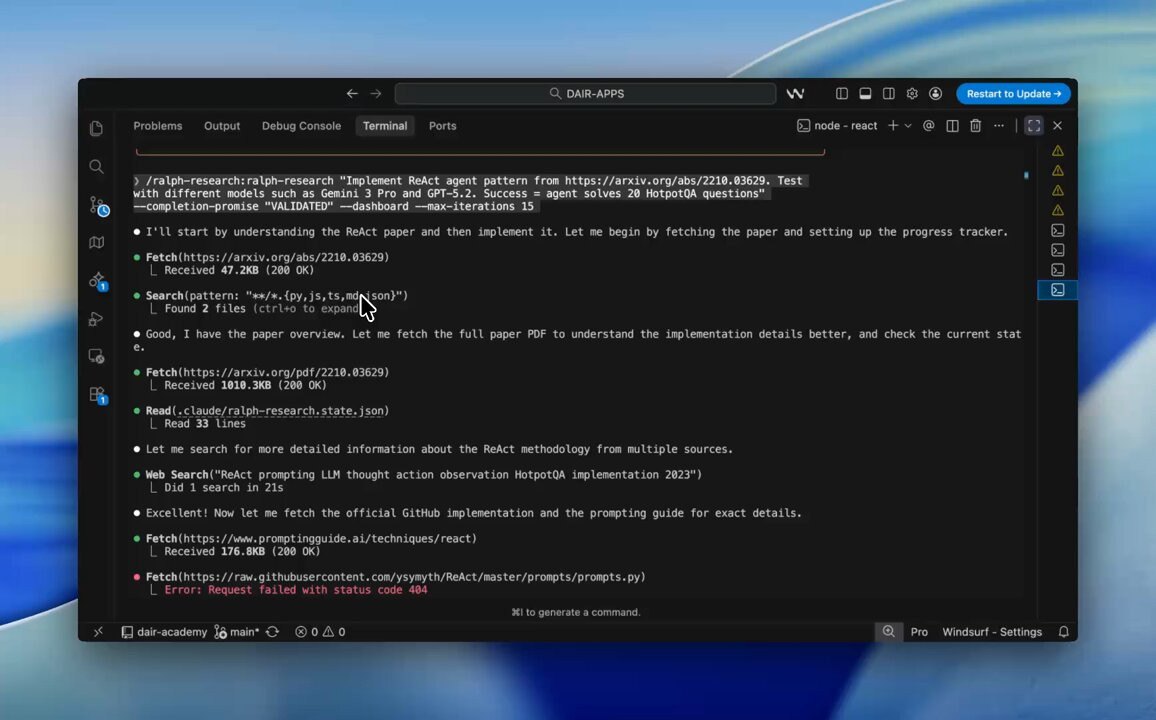1156x720 pixels.
Task: Open the Run and Debug view
Action: (x=97, y=319)
